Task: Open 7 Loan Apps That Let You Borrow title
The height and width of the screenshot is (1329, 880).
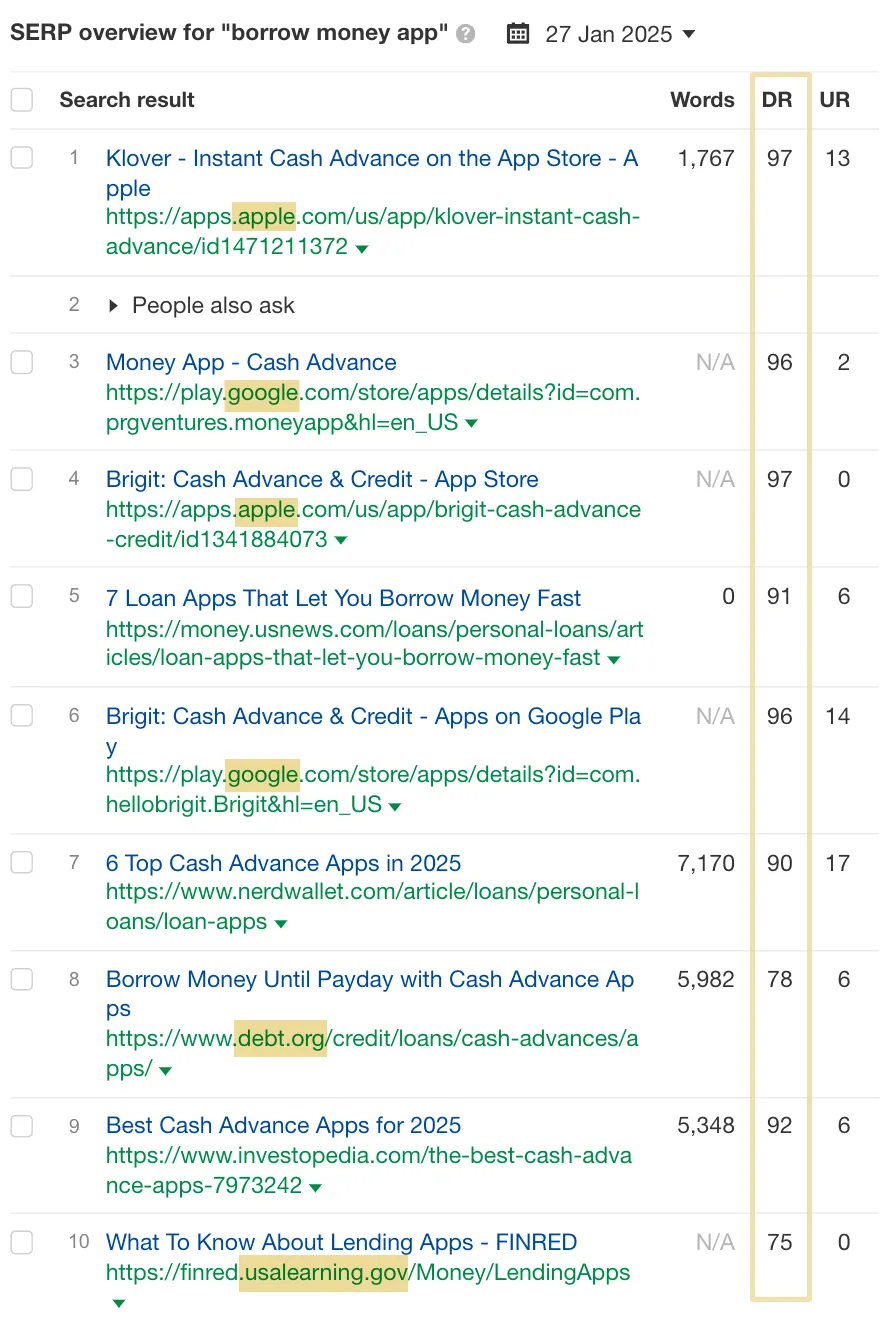Action: point(343,598)
